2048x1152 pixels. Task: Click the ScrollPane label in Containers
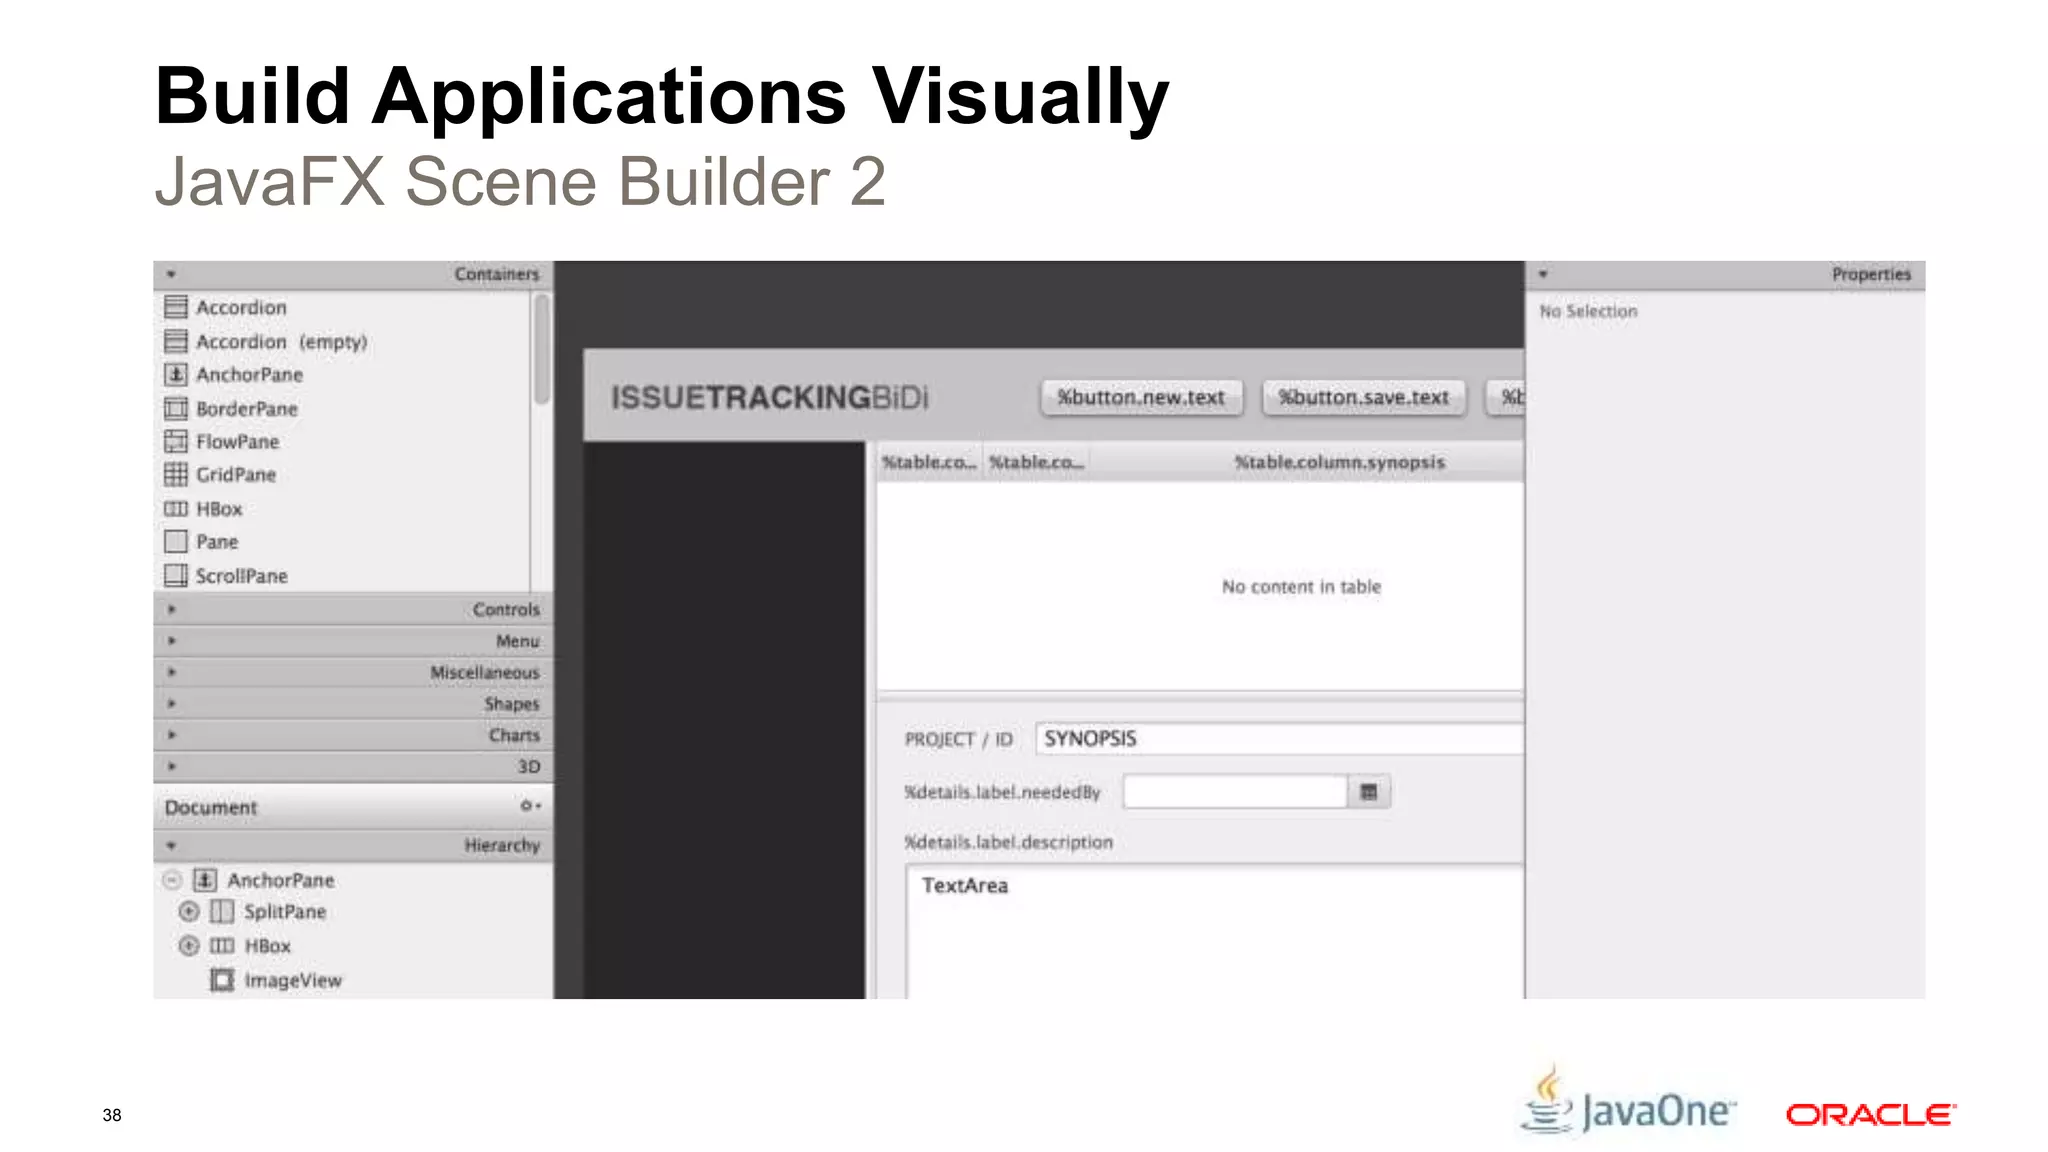click(242, 576)
